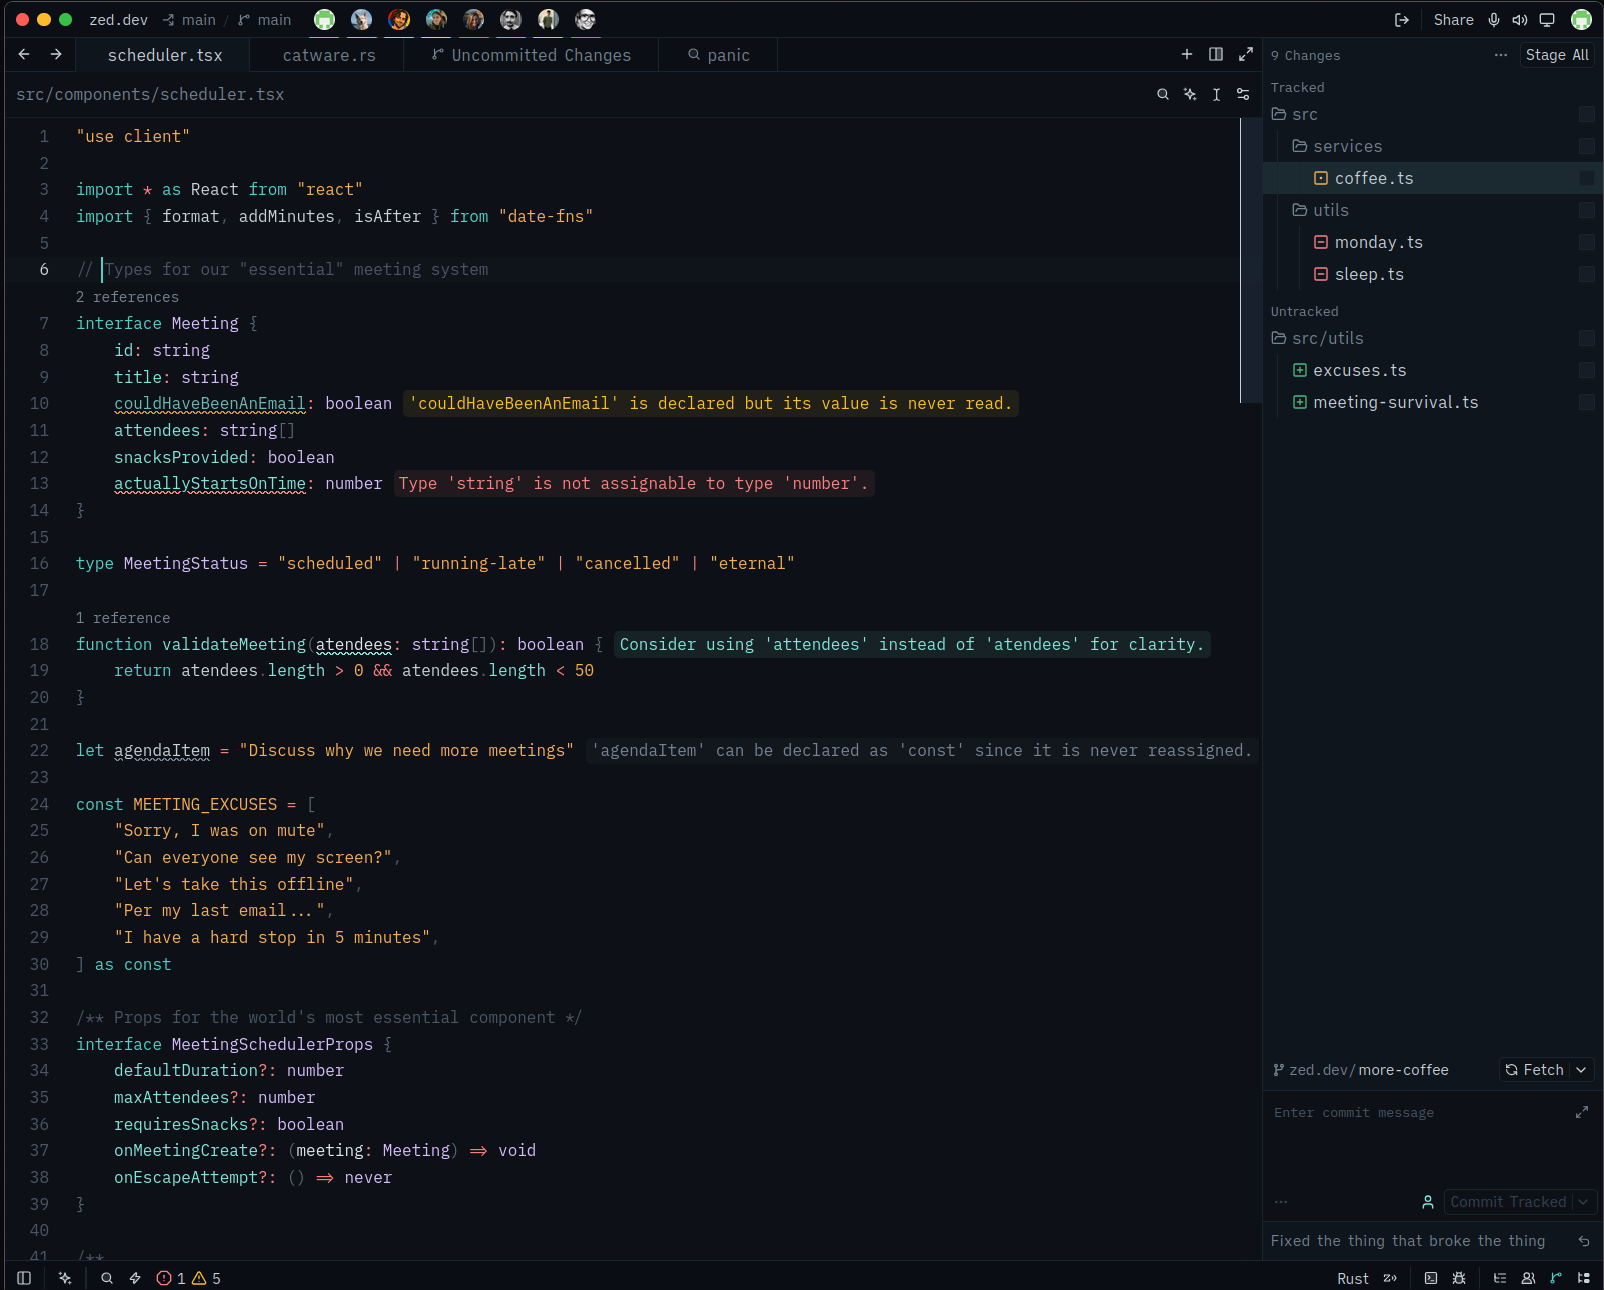Click the Fetch button
This screenshot has width=1604, height=1290.
pyautogui.click(x=1535, y=1070)
